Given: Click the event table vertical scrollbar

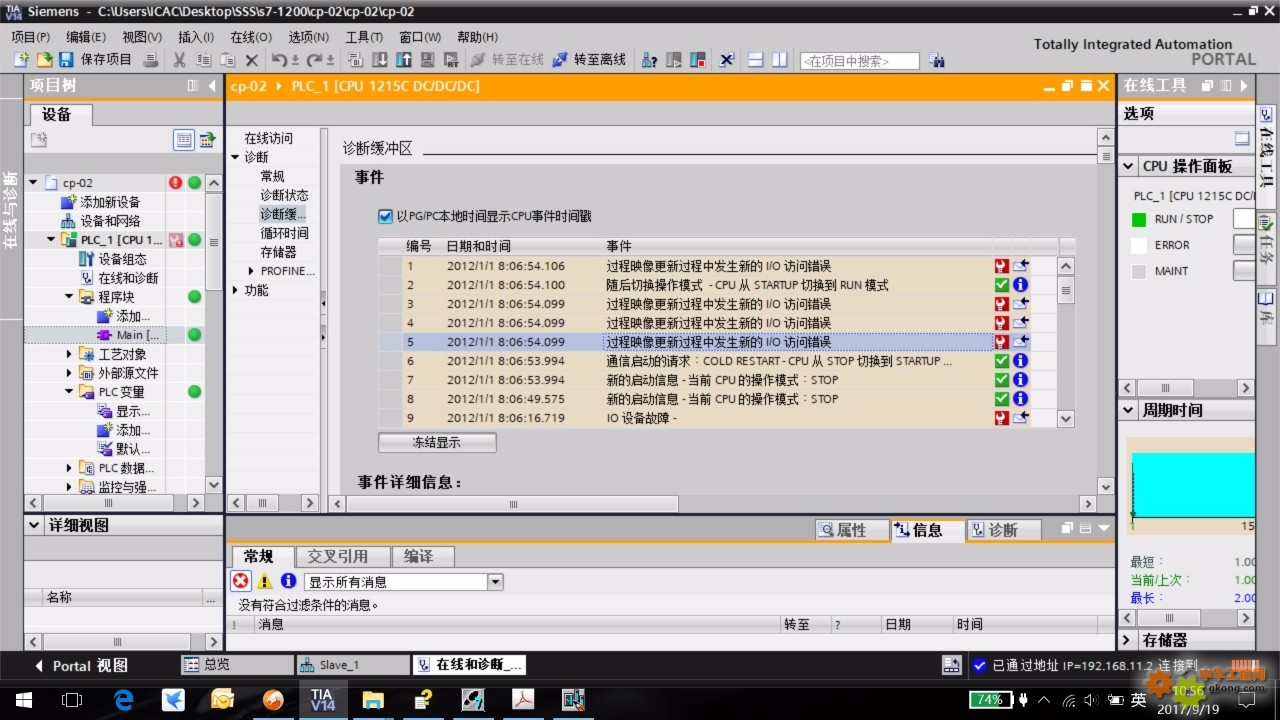Looking at the screenshot, I should 1066,343.
